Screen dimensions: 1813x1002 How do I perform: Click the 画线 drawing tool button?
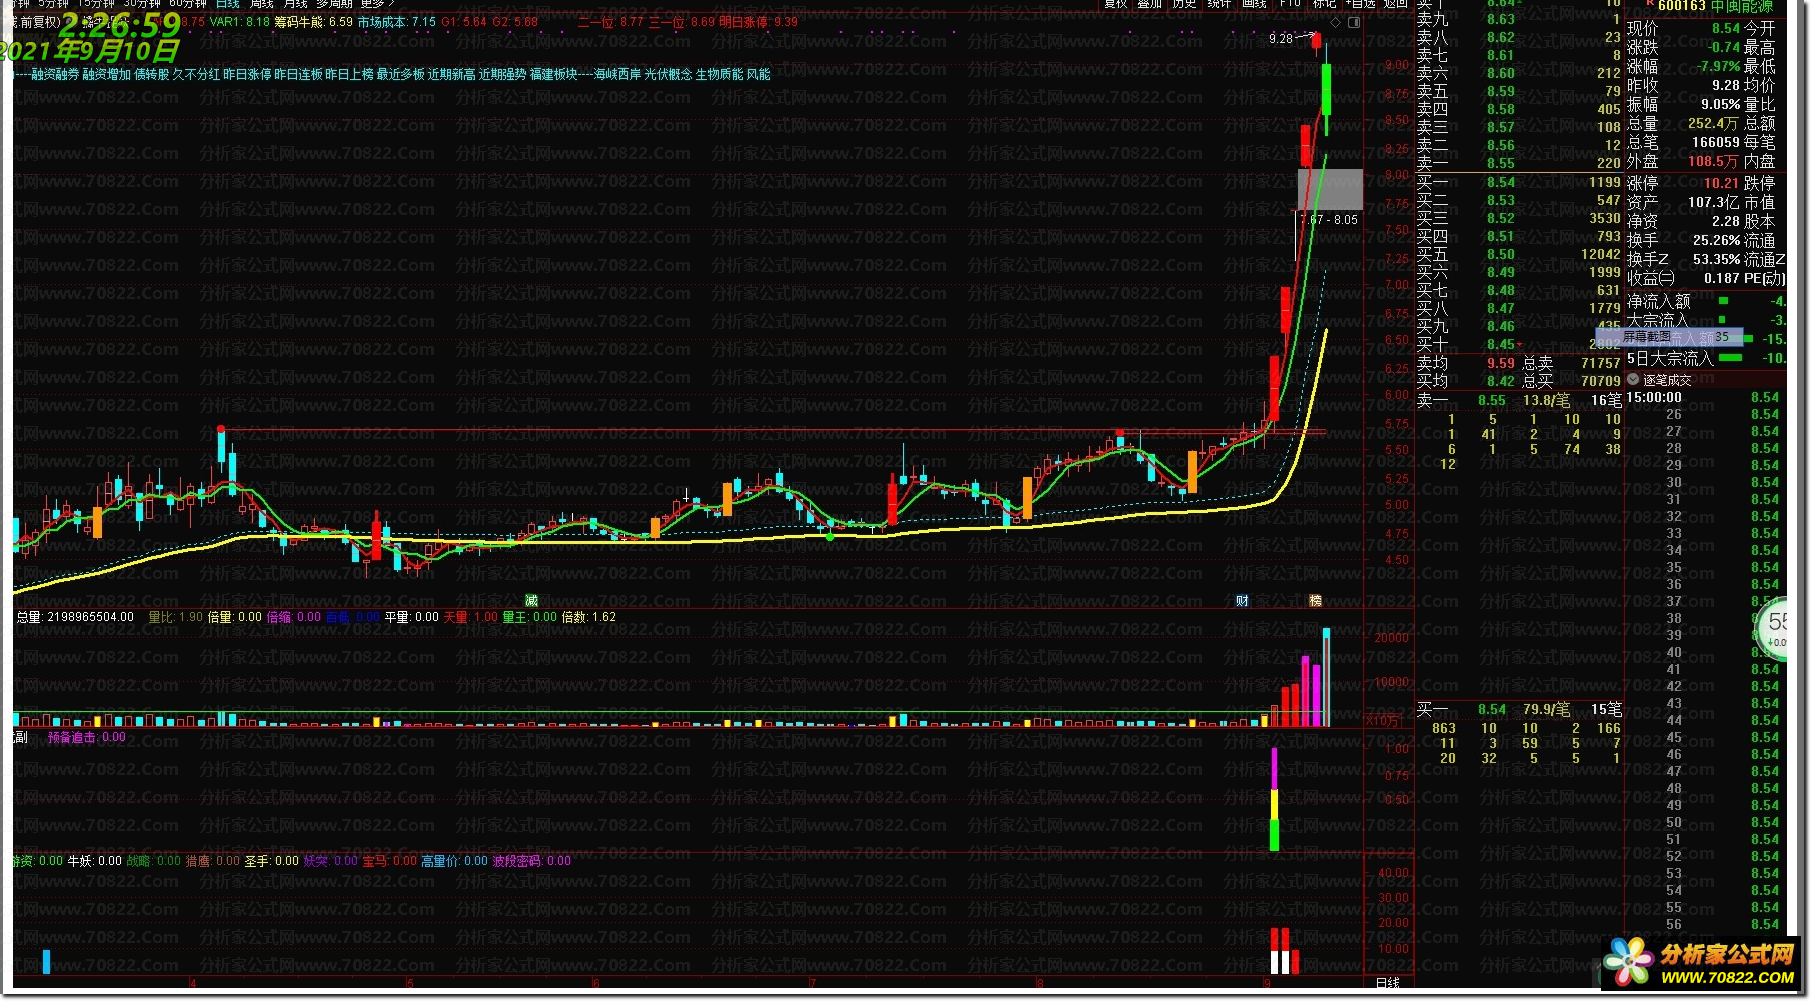point(1254,4)
